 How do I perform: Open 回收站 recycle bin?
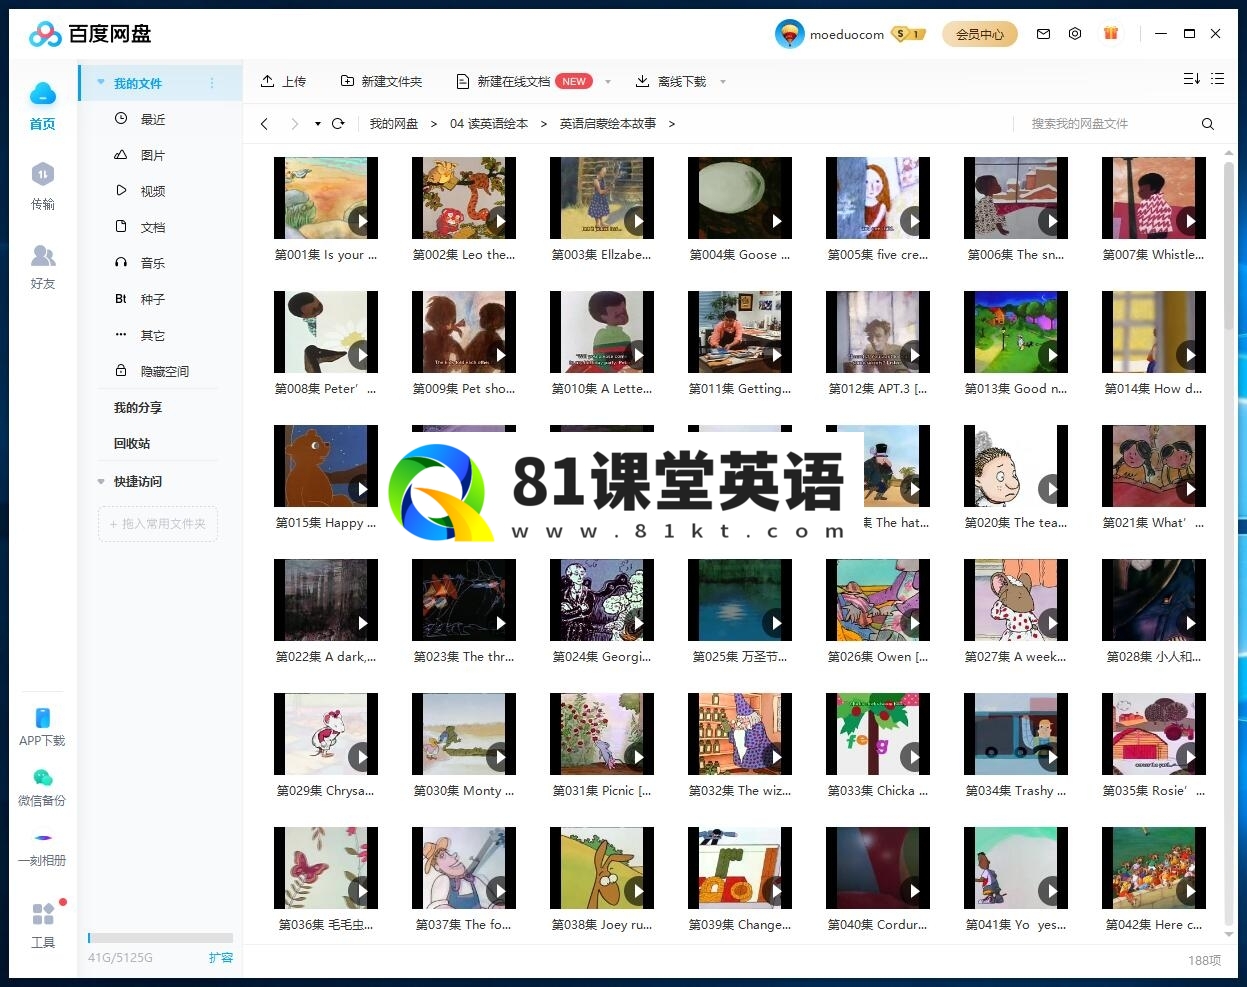(132, 443)
